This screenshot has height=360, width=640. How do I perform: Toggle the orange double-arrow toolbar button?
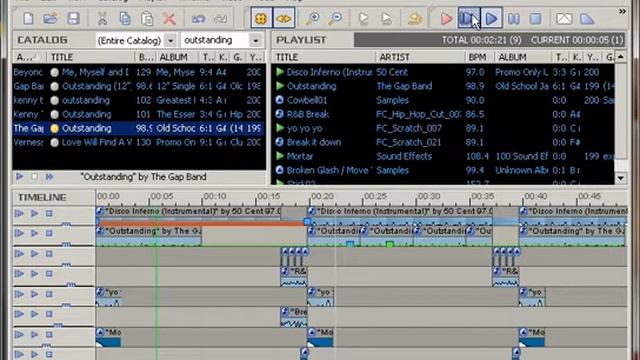pos(284,18)
